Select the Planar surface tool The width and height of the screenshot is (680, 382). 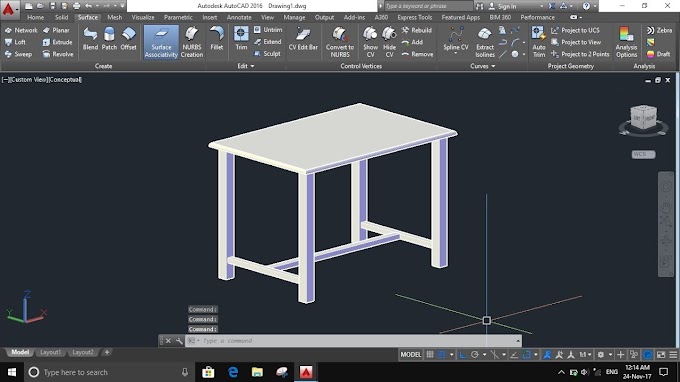click(x=56, y=30)
